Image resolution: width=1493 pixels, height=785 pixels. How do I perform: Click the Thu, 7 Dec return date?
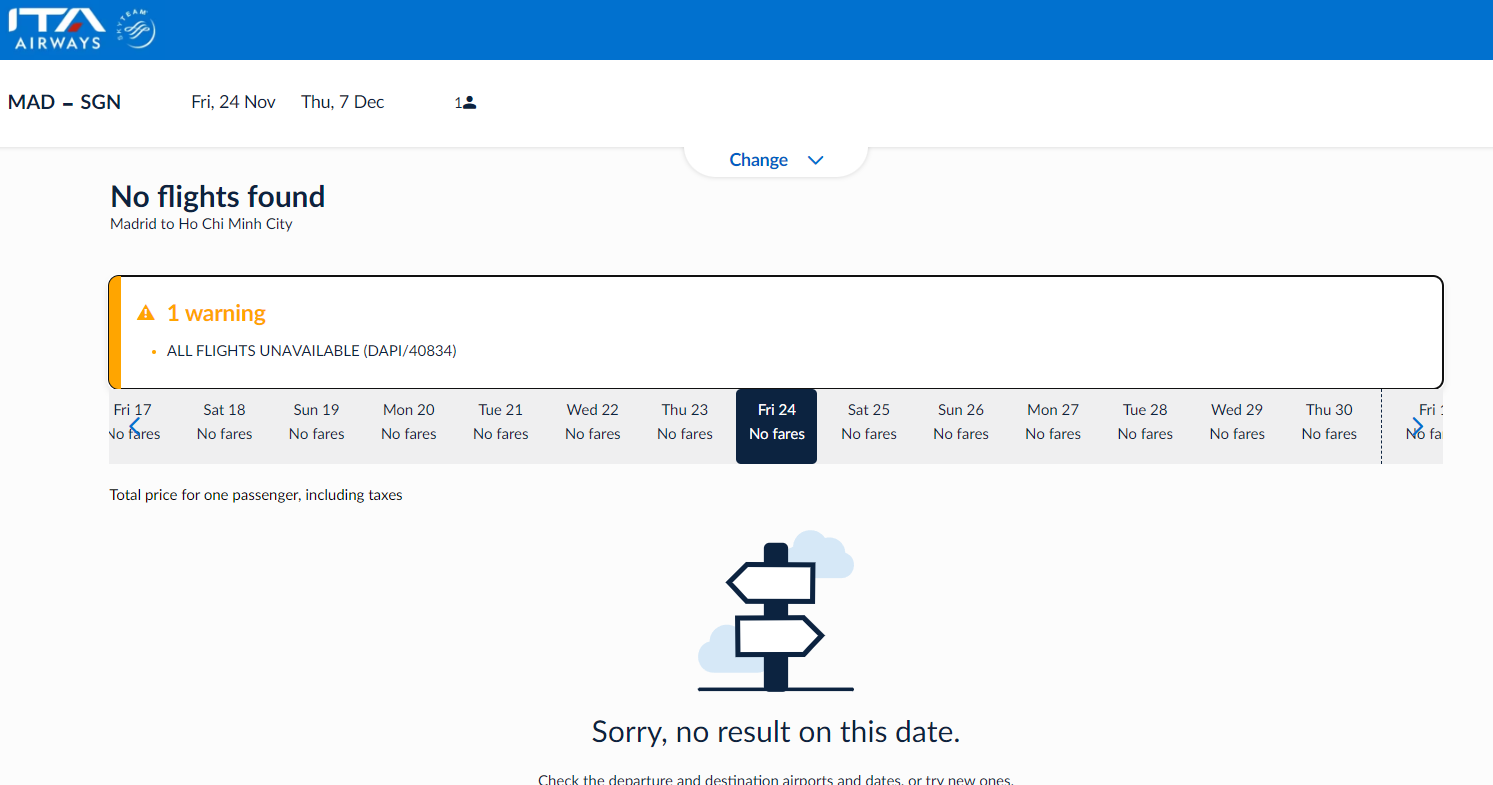343,102
